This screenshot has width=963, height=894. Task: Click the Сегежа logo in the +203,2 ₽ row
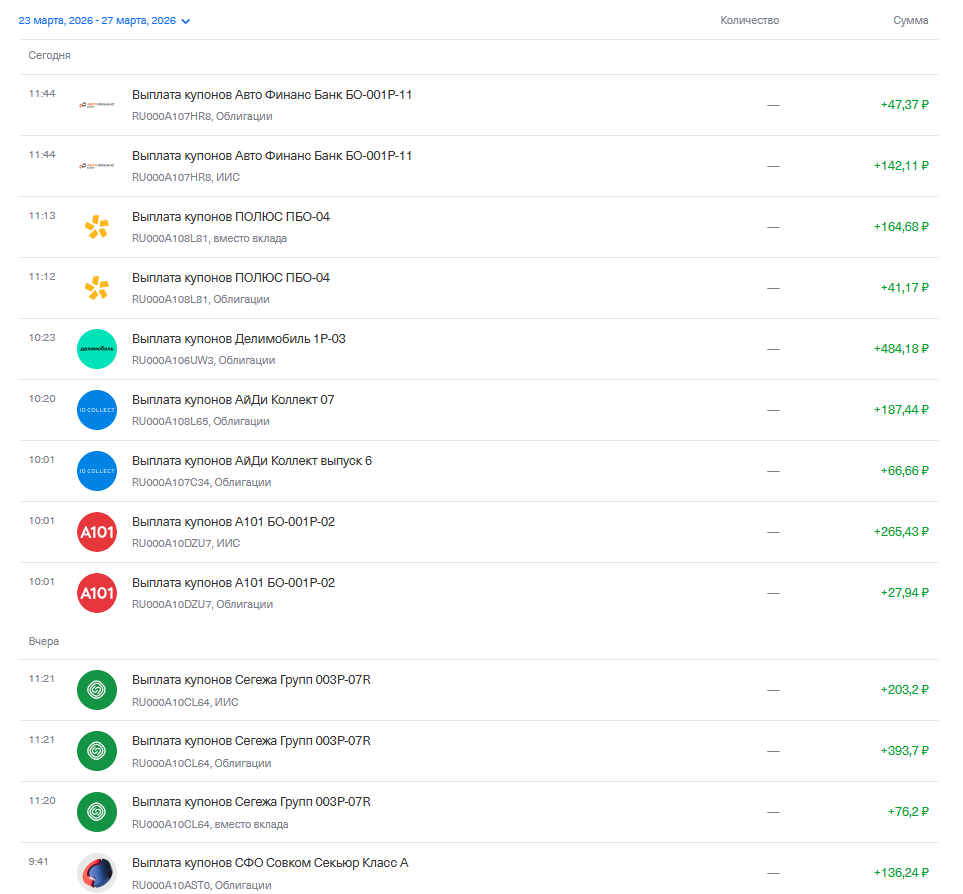(97, 690)
